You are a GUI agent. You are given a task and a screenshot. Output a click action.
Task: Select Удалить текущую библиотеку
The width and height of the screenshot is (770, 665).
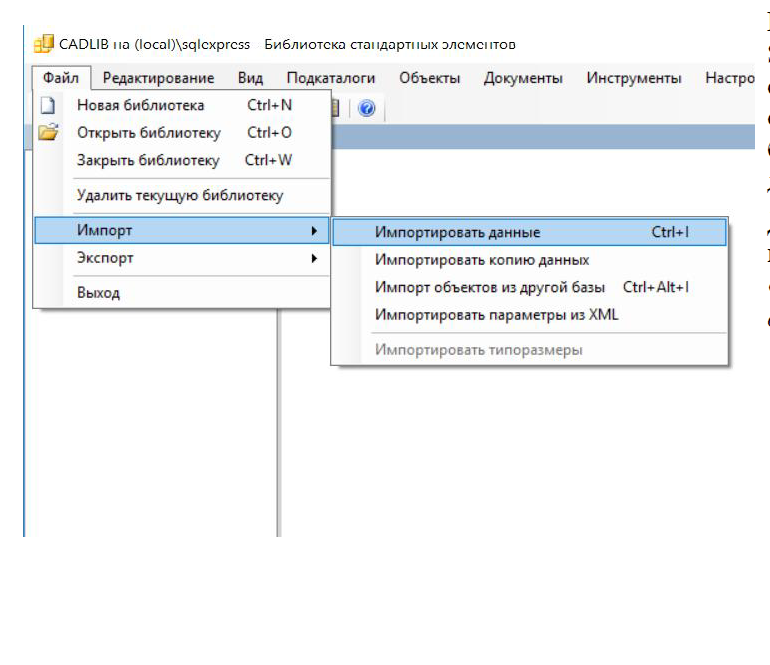[x=182, y=195]
